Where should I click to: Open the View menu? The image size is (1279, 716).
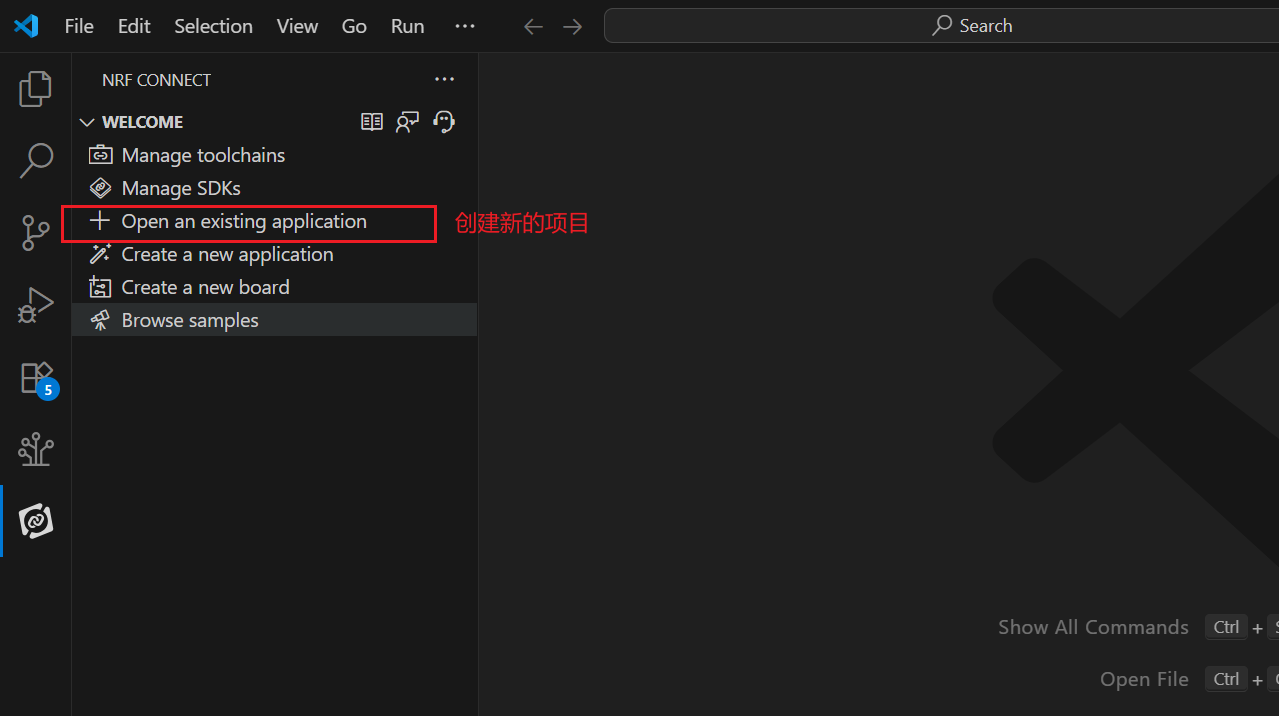click(x=298, y=26)
